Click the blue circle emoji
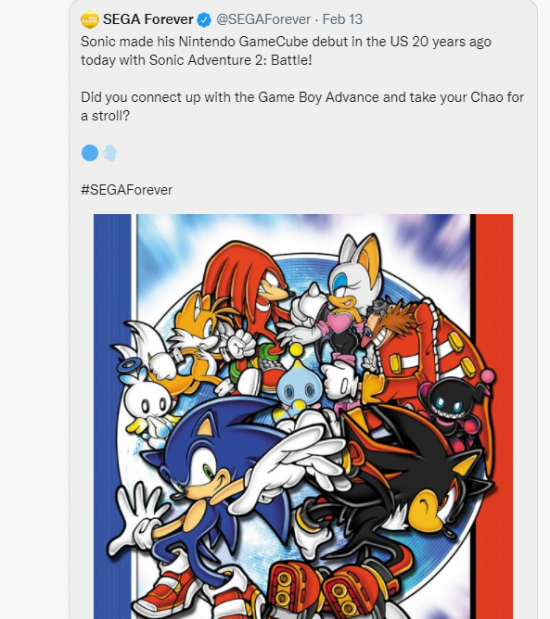 pos(90,153)
